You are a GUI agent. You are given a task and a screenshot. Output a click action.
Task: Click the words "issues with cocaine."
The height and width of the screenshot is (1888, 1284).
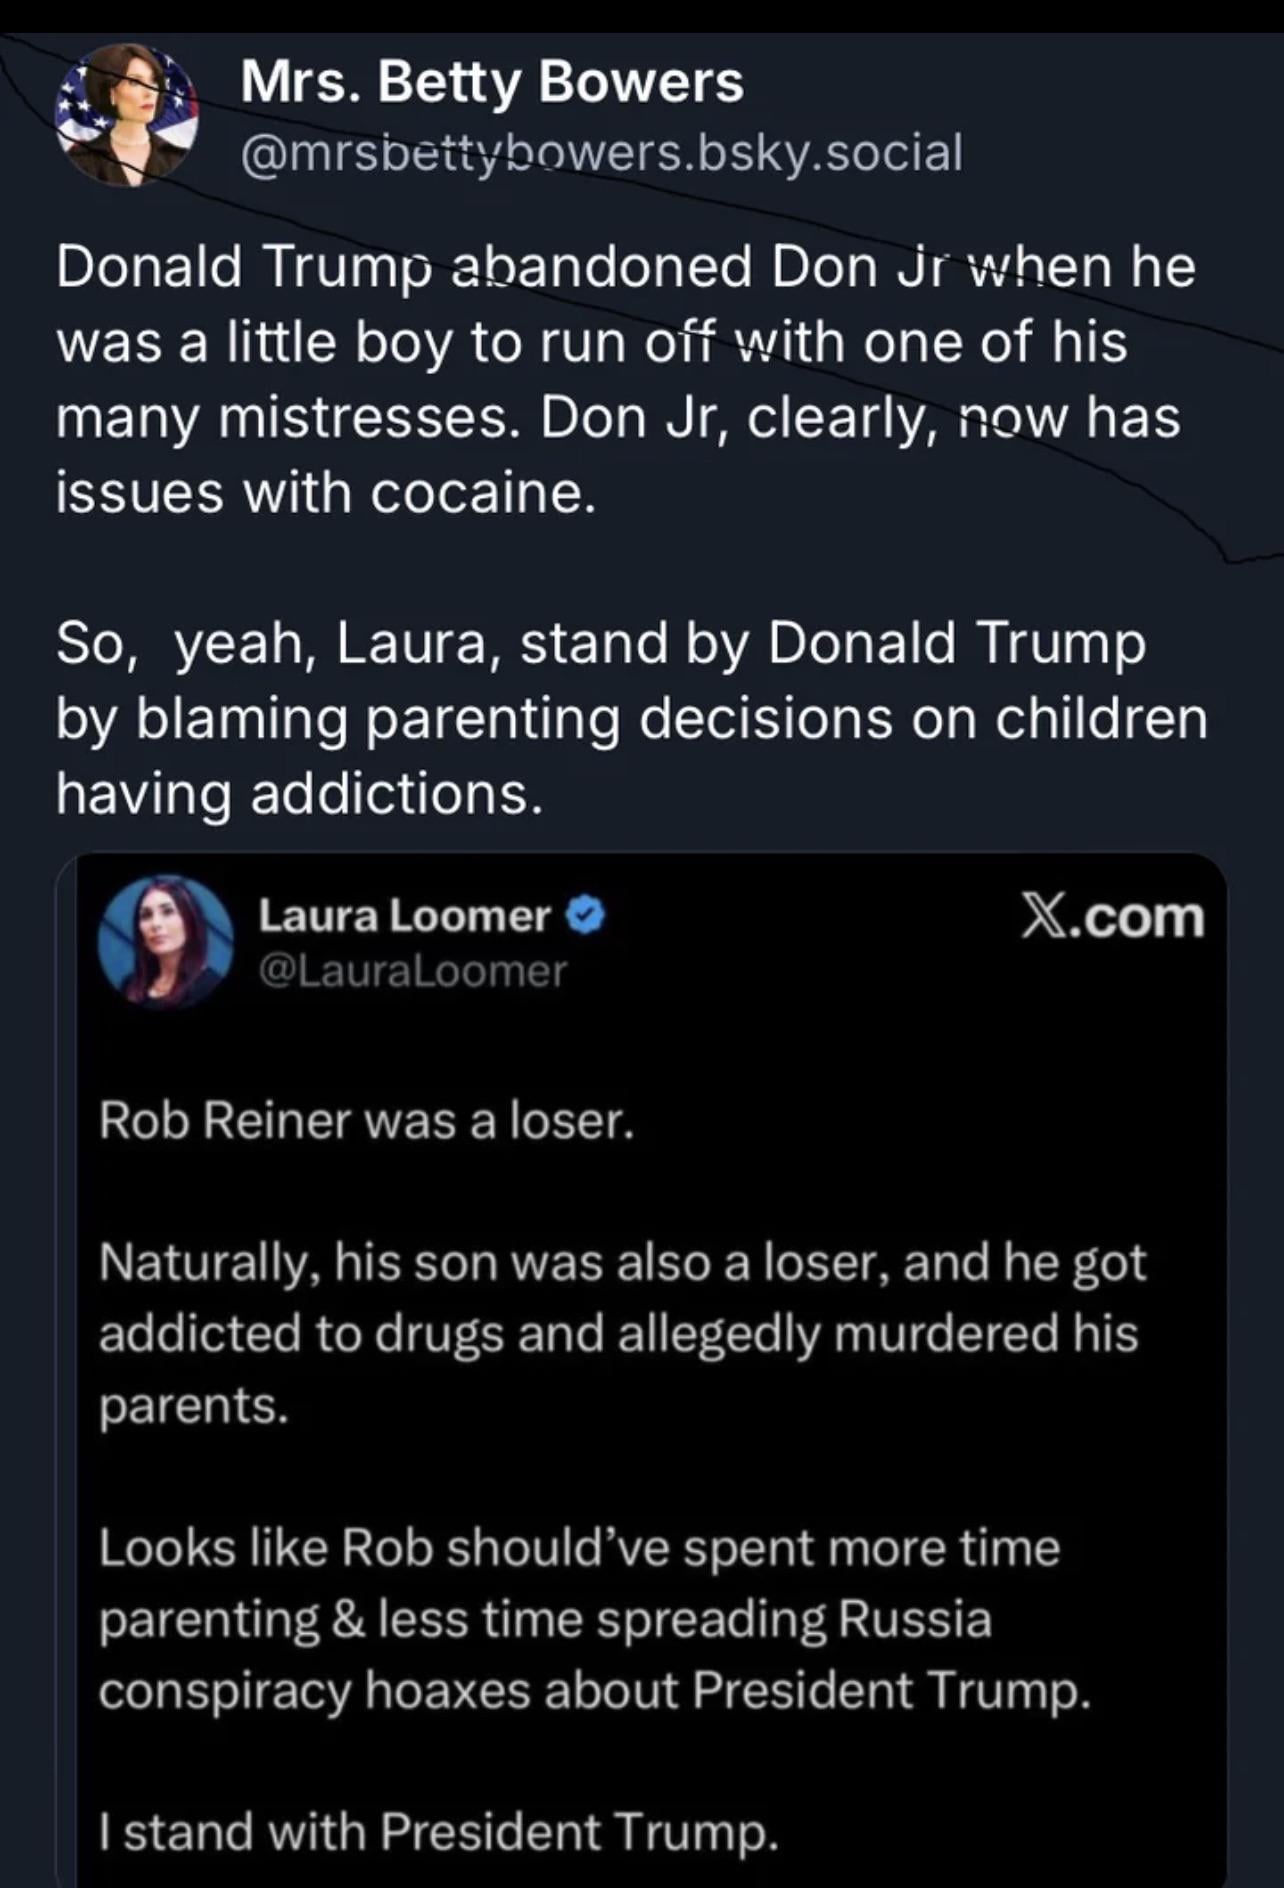326,493
